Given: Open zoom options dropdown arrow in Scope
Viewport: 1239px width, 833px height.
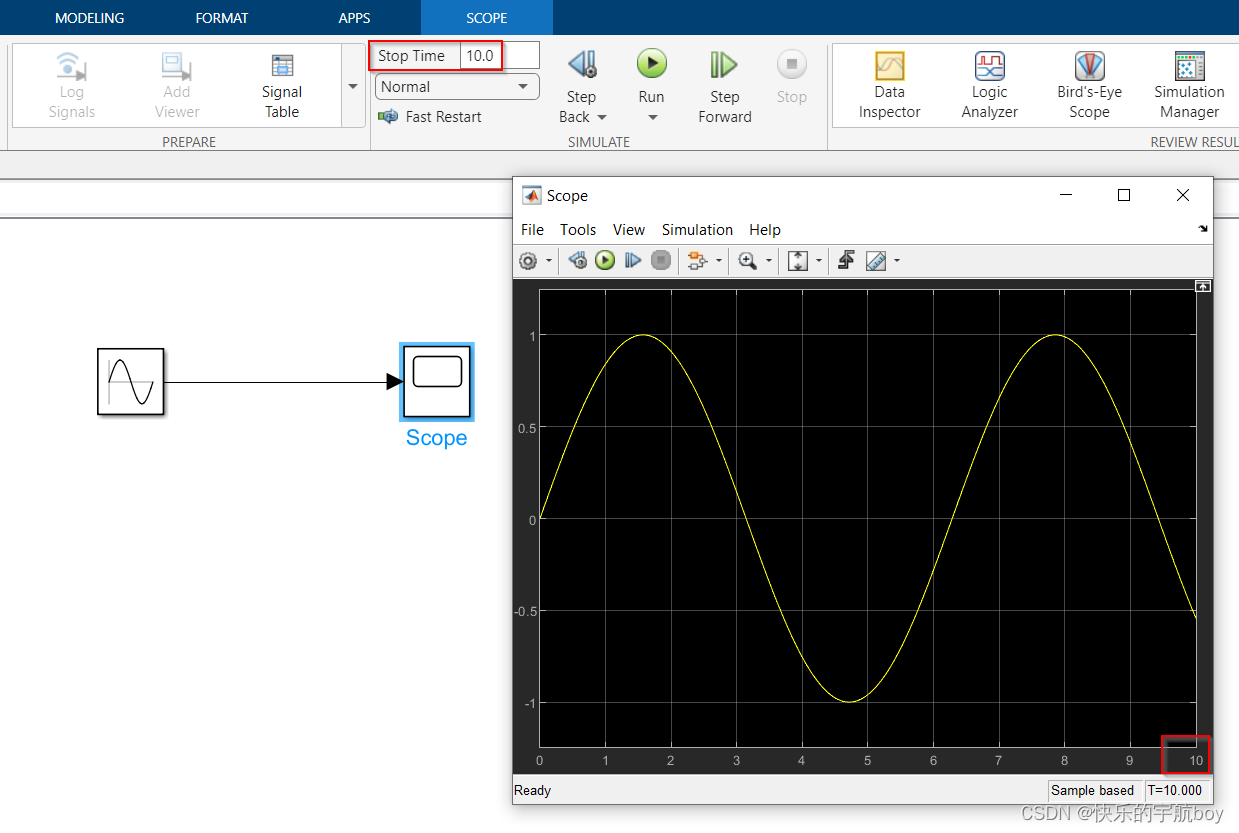Looking at the screenshot, I should coord(768,261).
